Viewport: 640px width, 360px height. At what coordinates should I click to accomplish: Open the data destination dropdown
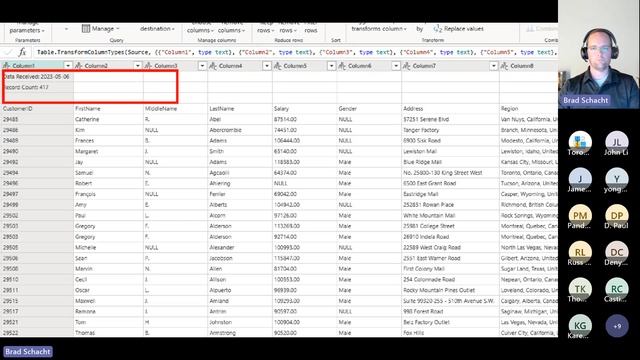(157, 29)
